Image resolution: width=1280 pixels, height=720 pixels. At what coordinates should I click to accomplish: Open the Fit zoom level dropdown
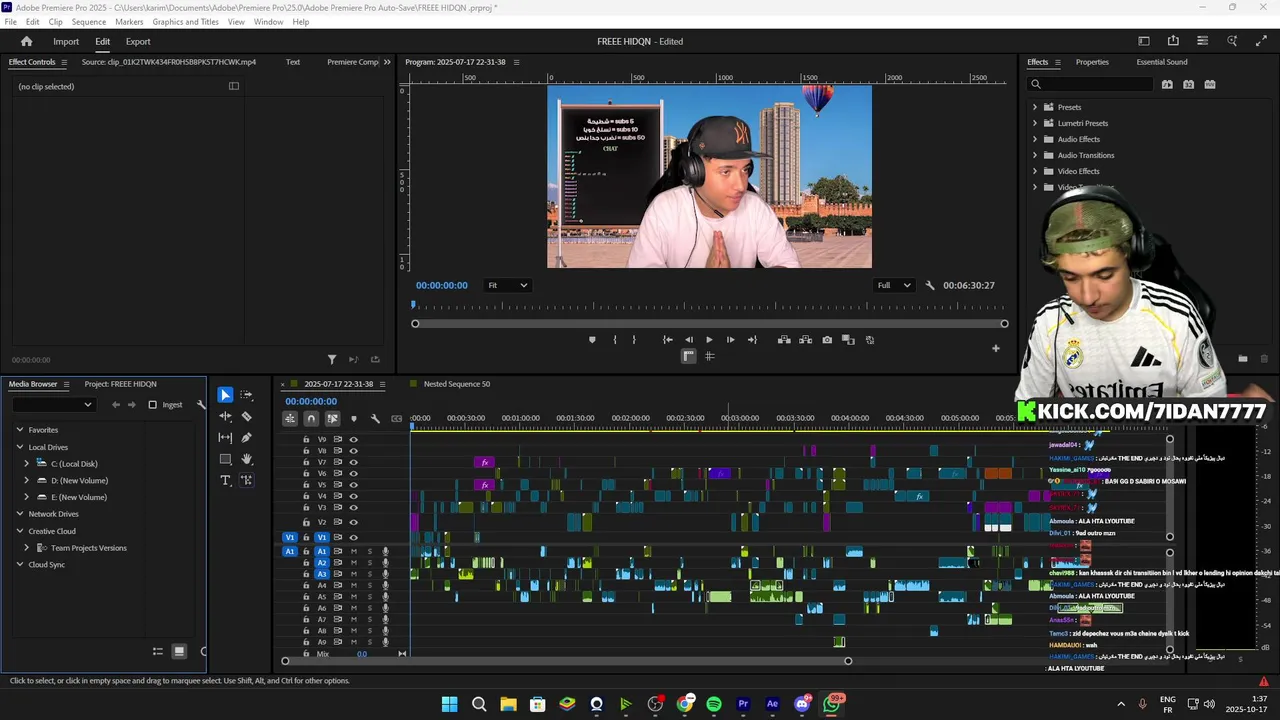point(507,285)
